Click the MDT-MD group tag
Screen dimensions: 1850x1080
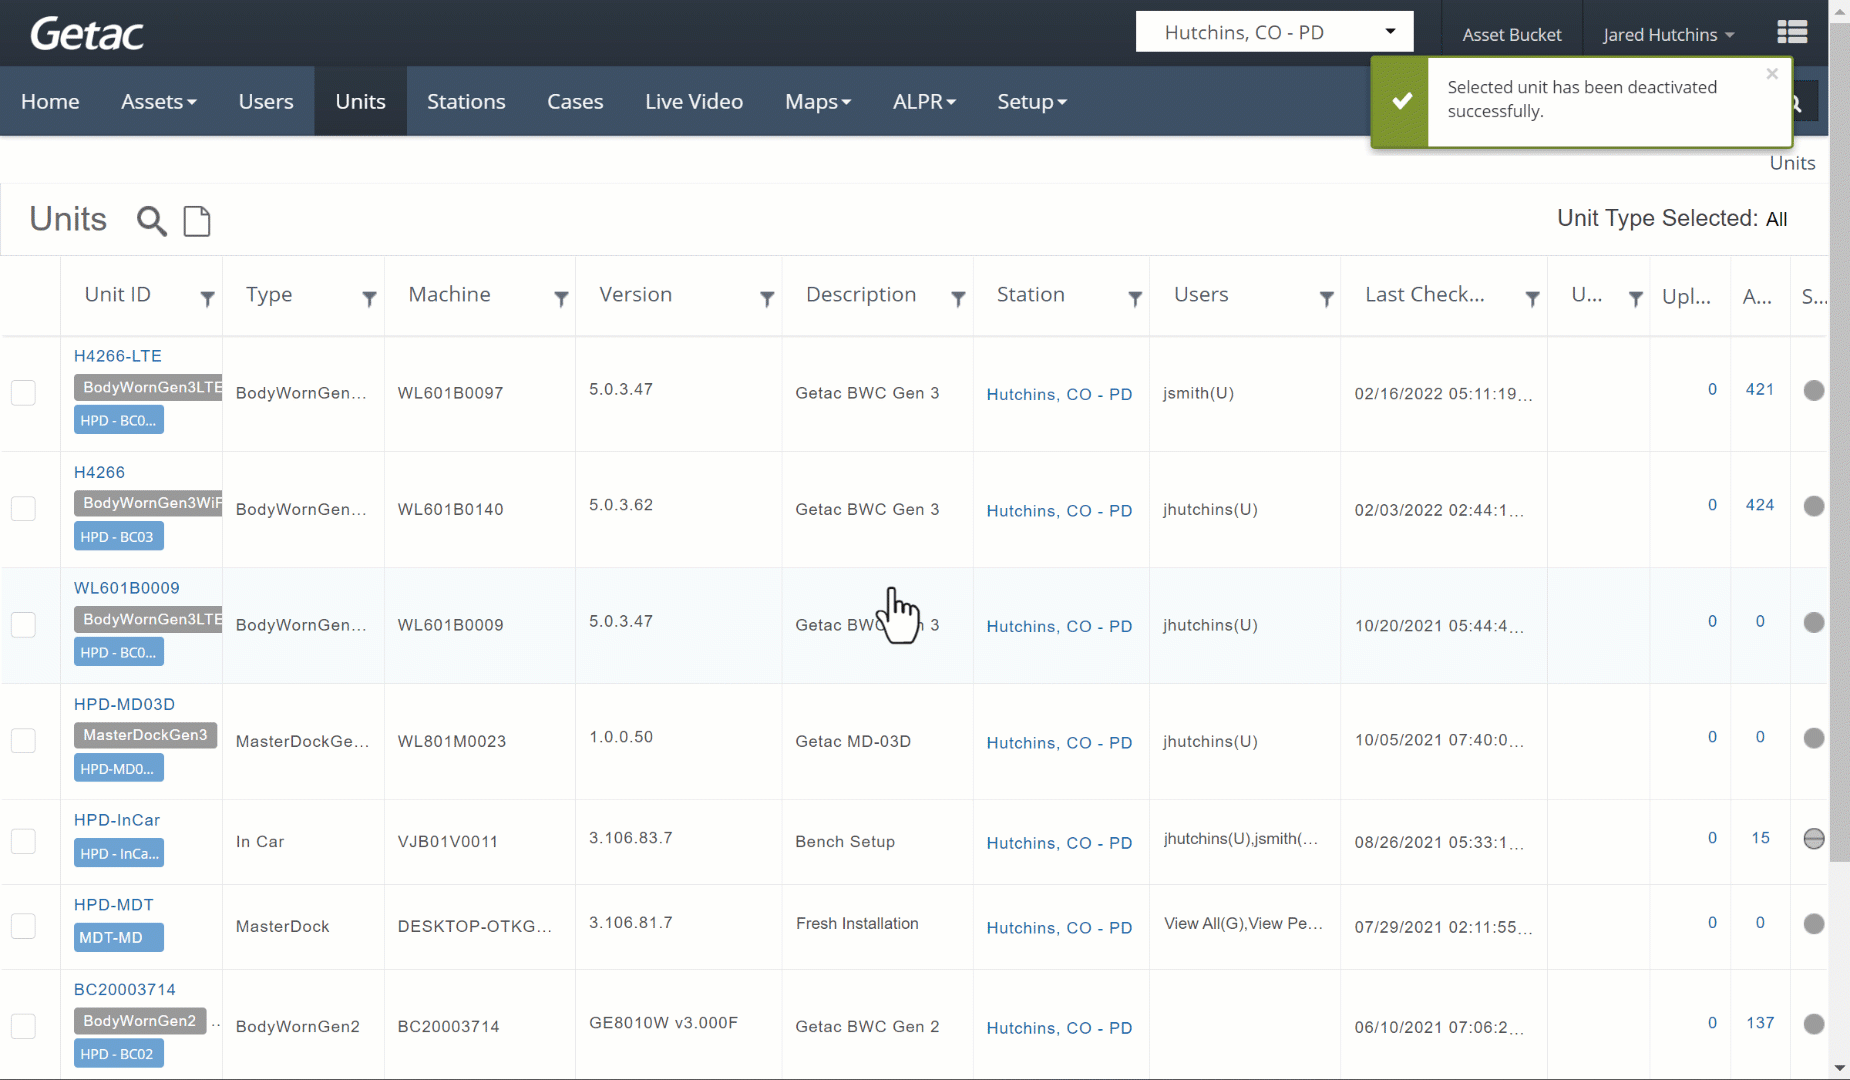[118, 937]
